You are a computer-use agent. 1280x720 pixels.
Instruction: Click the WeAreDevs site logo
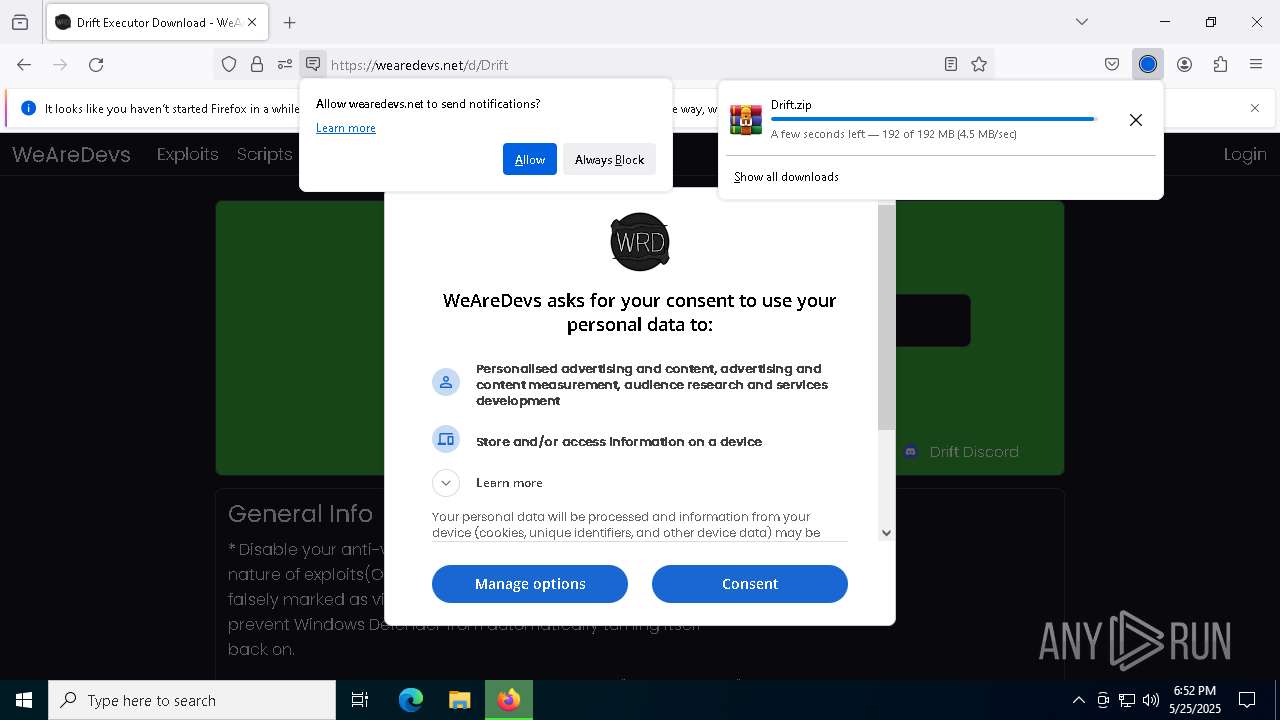point(71,154)
